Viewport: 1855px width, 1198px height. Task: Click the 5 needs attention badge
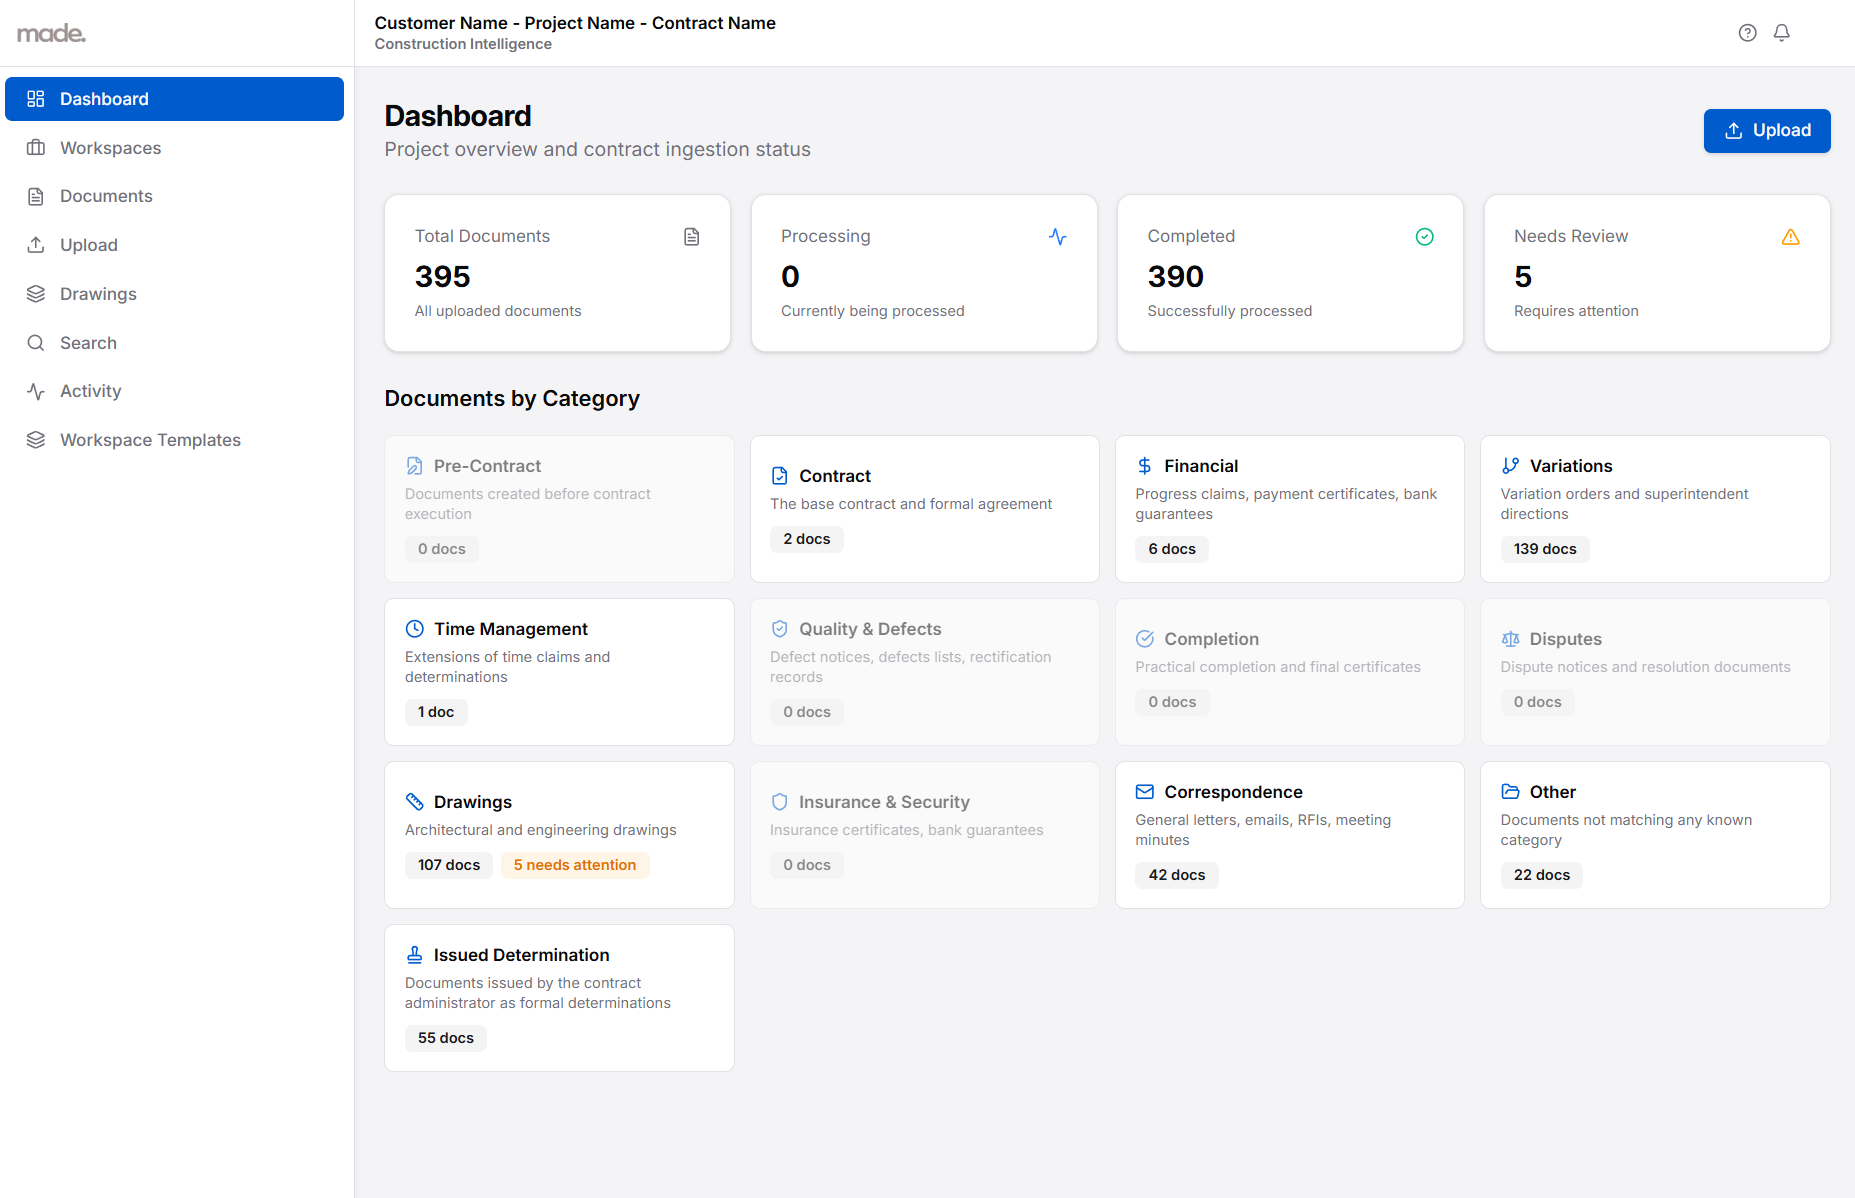coord(574,864)
